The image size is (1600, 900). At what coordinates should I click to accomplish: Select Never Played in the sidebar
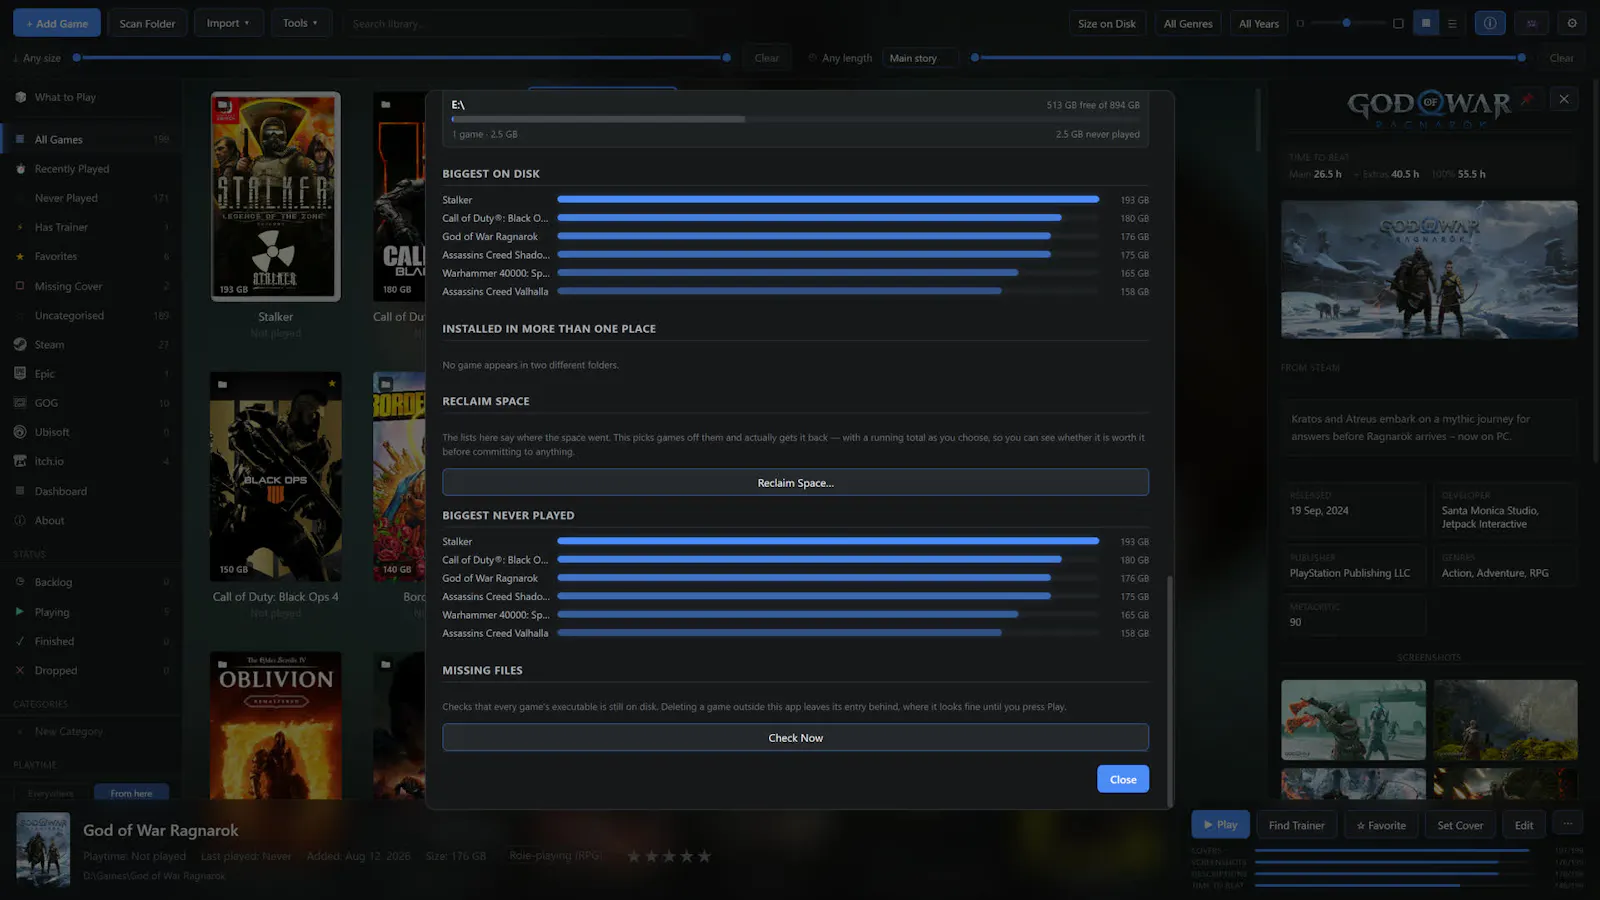pyautogui.click(x=92, y=198)
